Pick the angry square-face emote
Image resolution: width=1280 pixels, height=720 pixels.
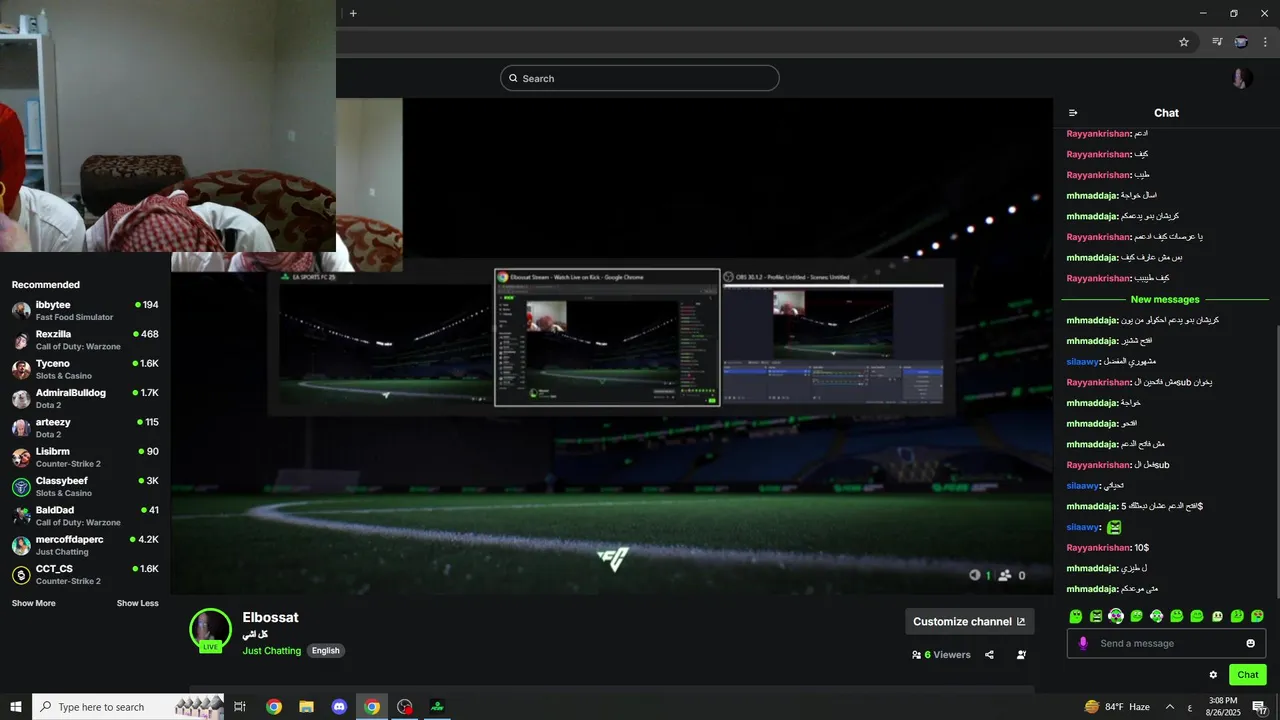point(1096,616)
